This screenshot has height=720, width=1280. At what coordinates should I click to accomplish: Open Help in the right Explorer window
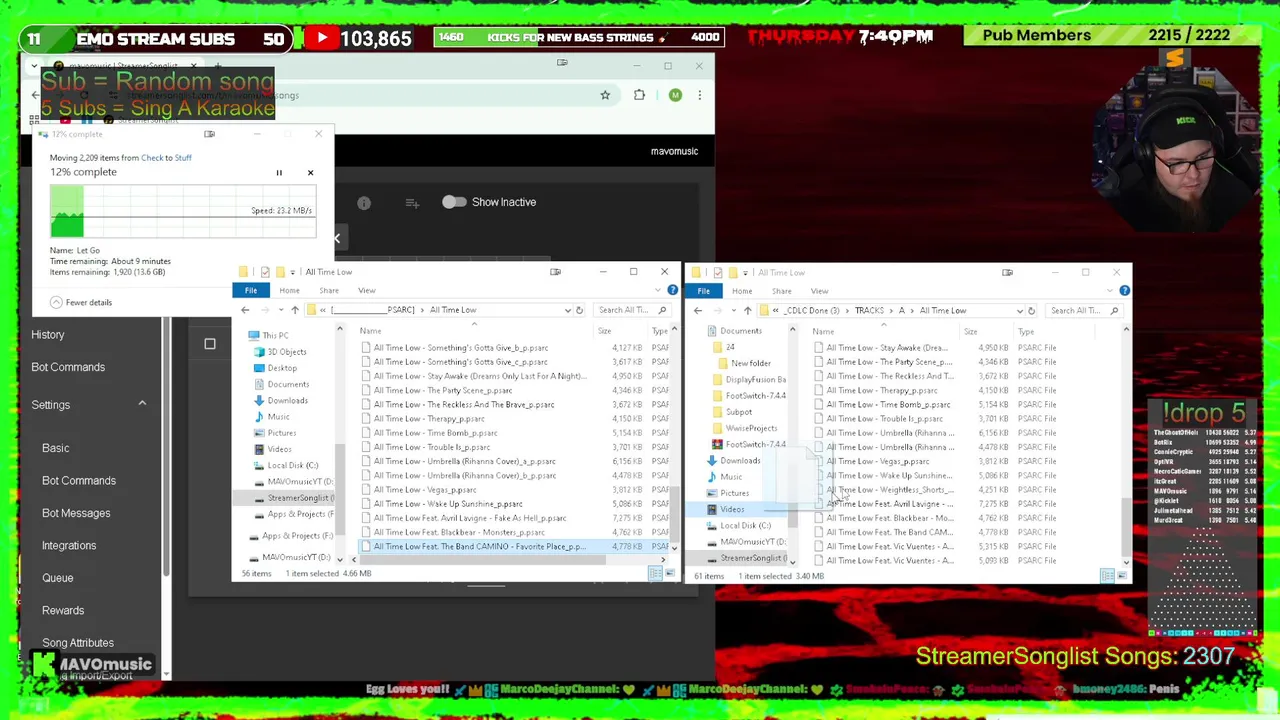click(x=1124, y=291)
